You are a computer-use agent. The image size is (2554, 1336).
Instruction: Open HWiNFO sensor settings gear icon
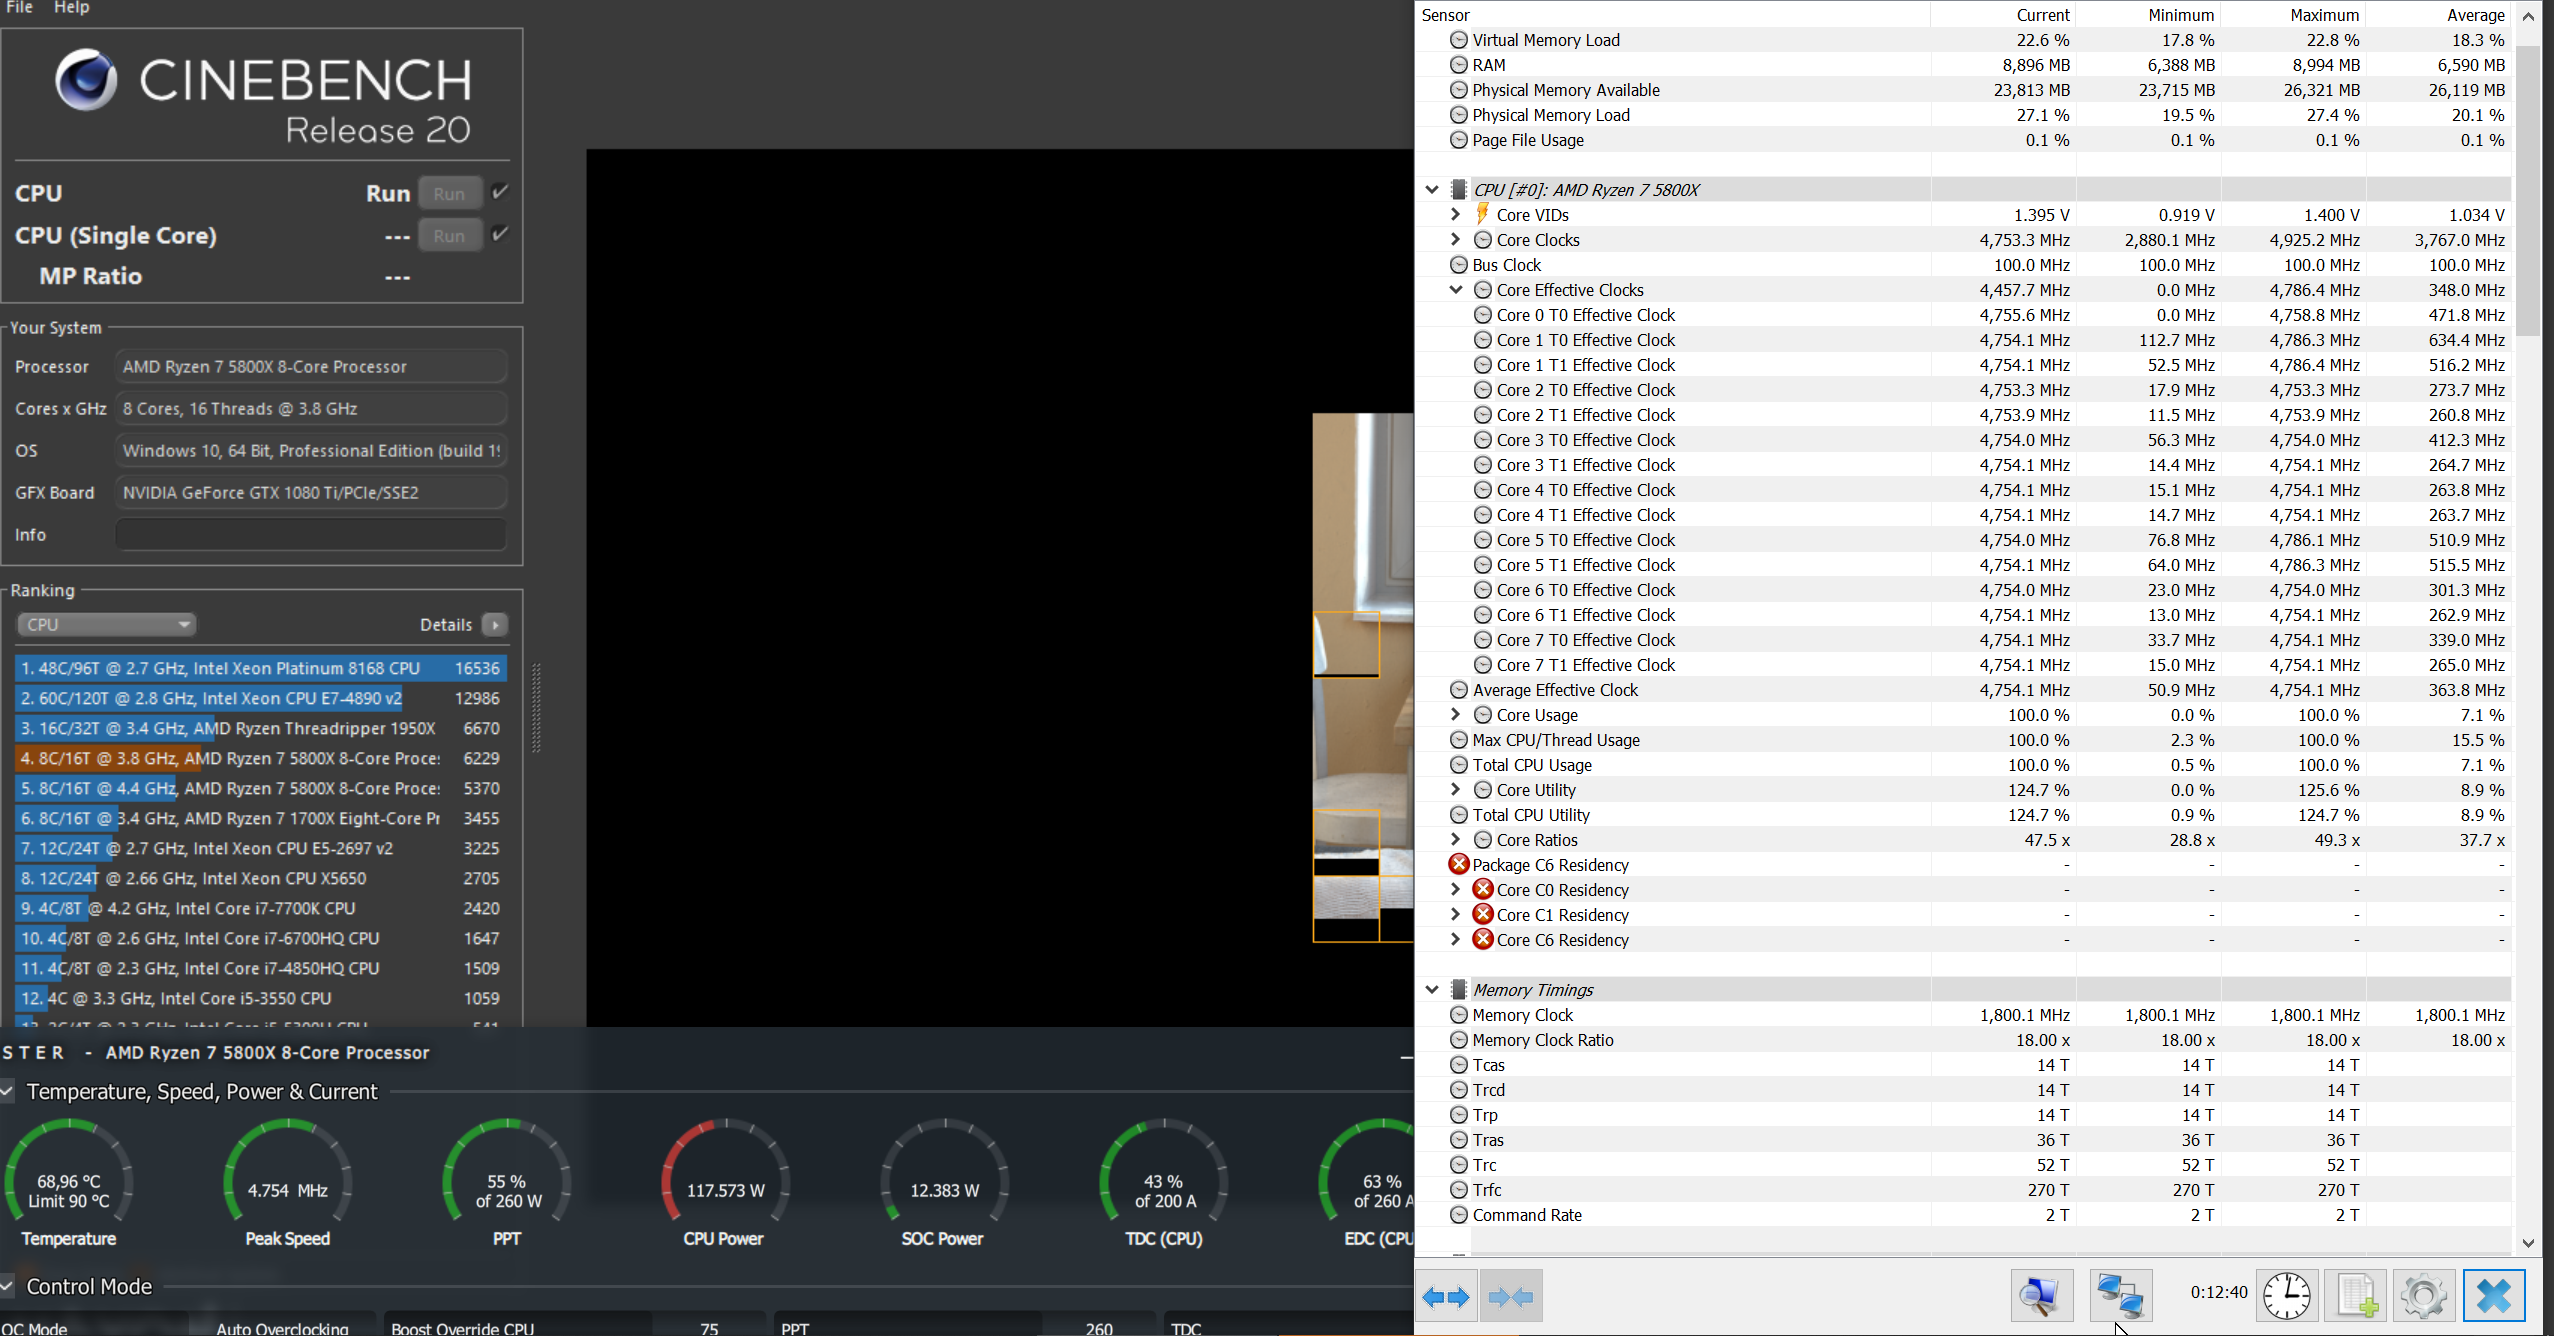(2424, 1296)
